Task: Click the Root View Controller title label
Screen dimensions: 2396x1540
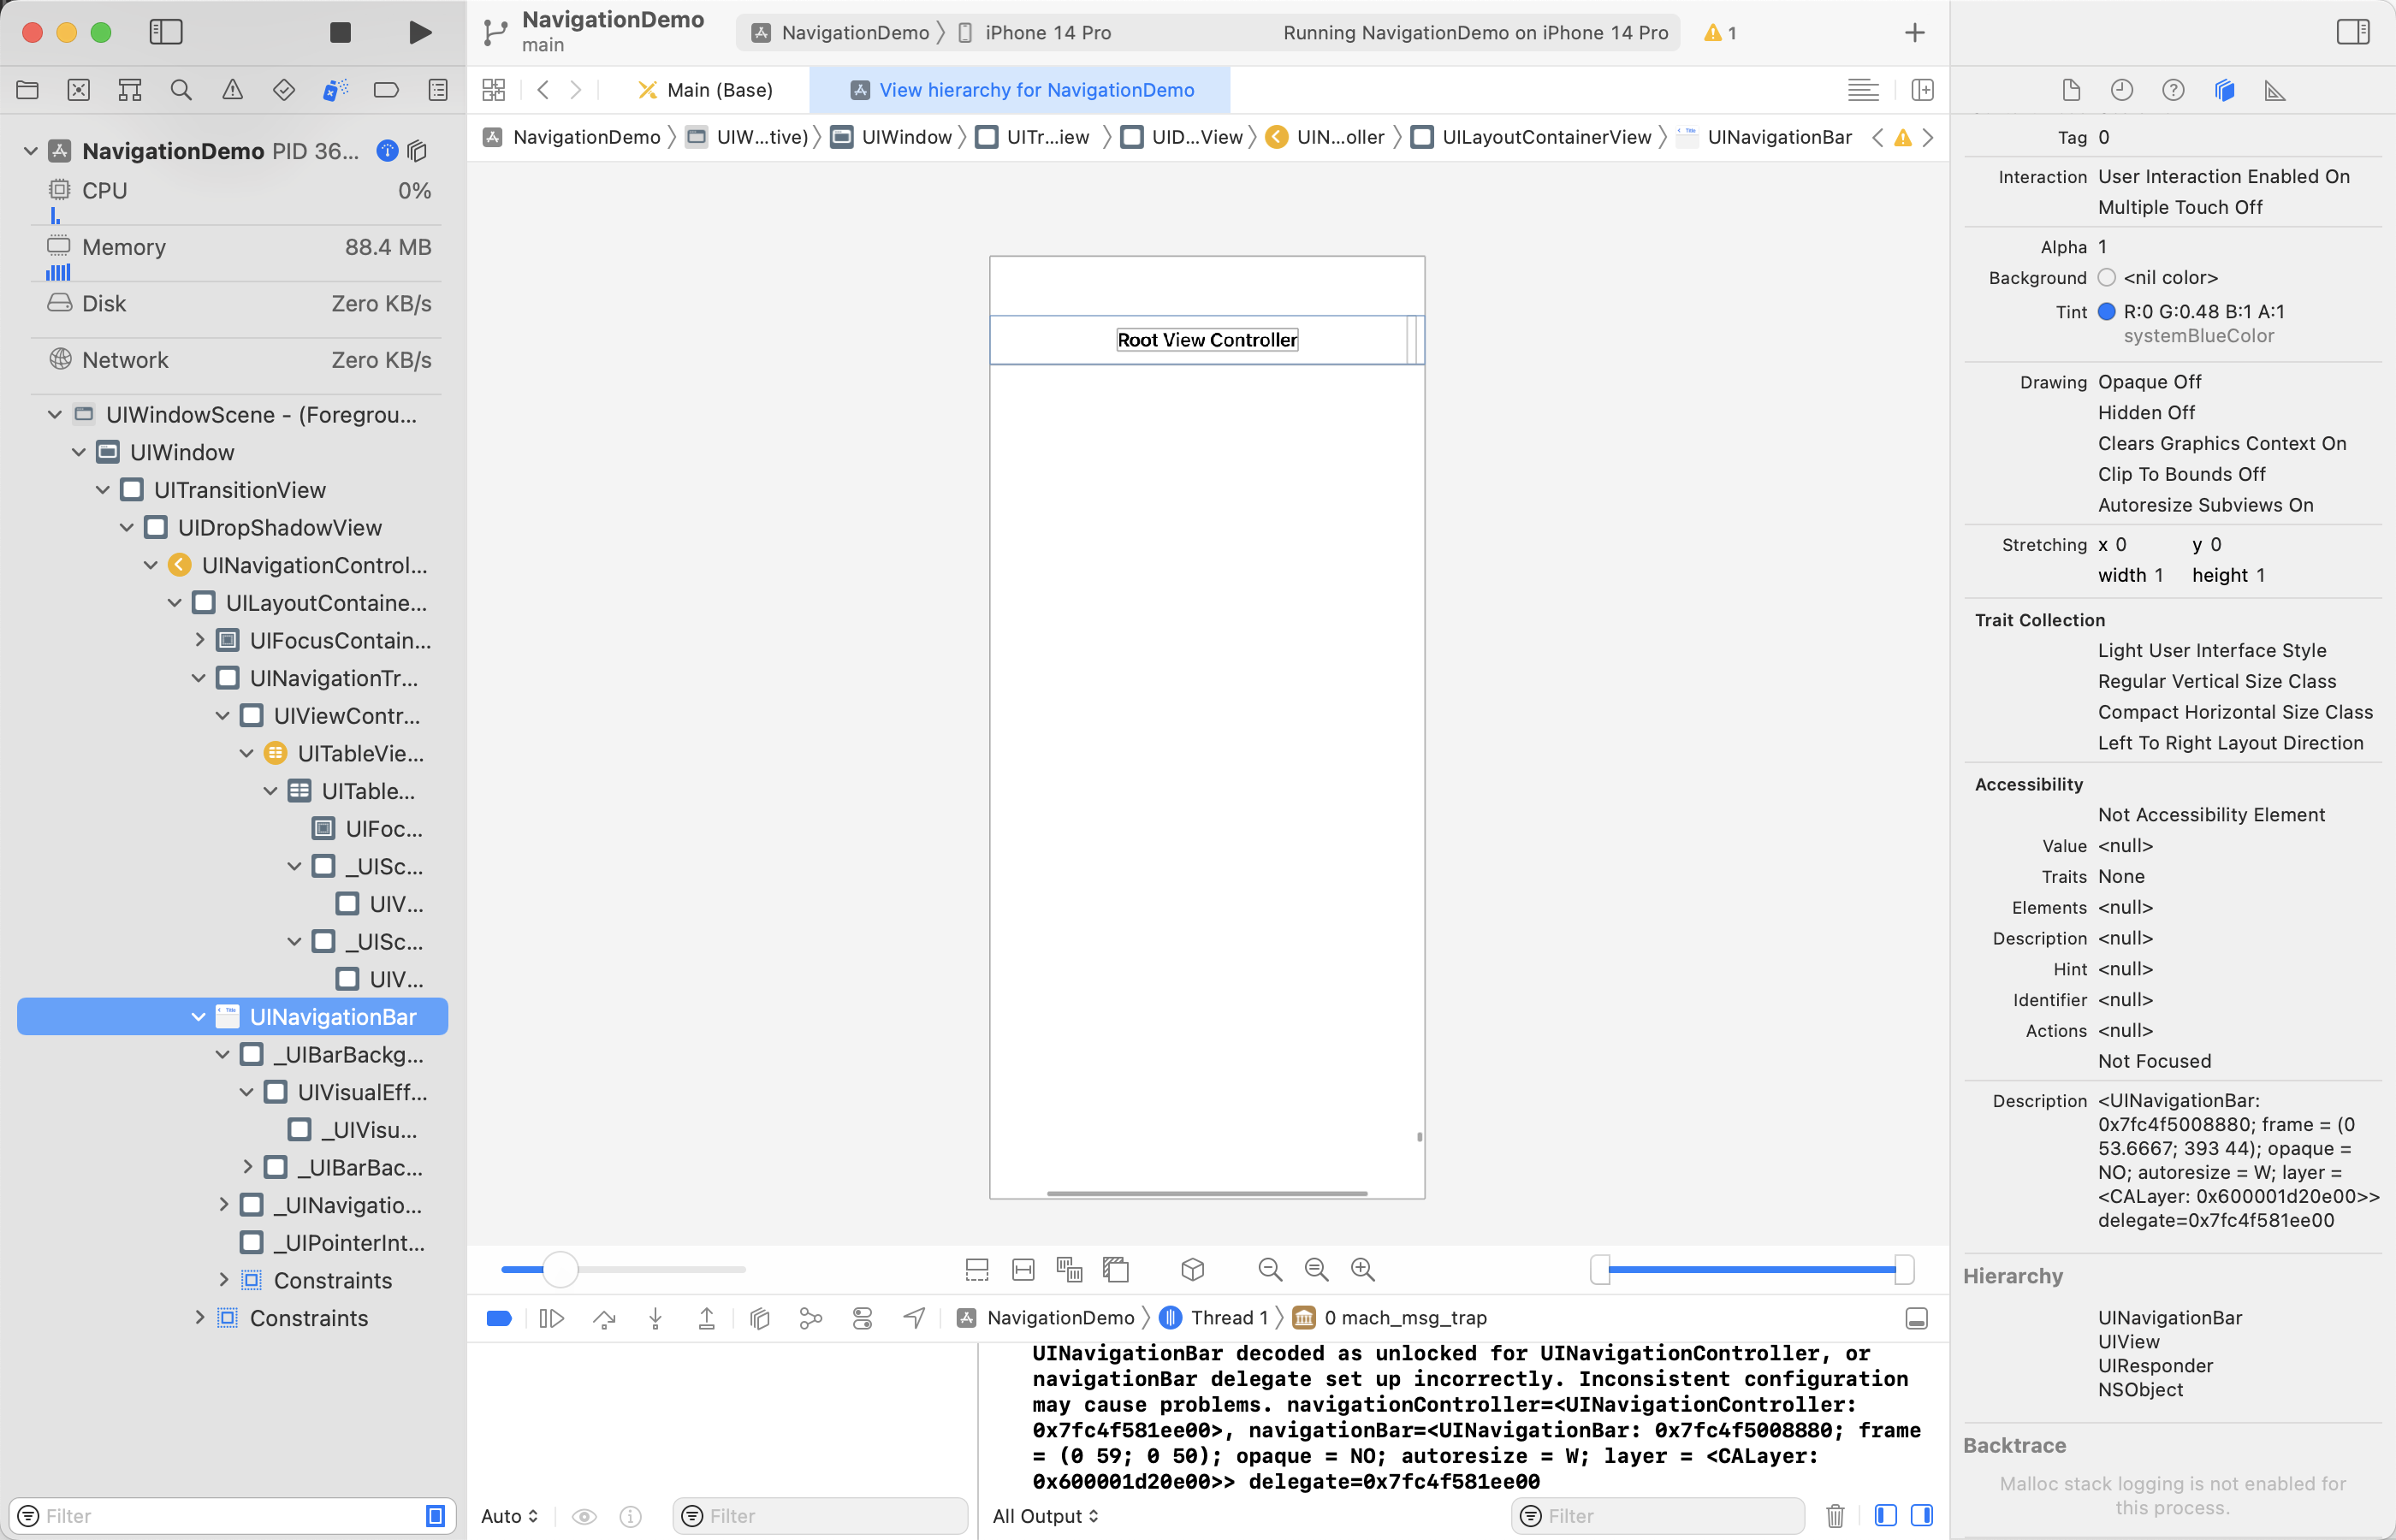Action: point(1207,340)
